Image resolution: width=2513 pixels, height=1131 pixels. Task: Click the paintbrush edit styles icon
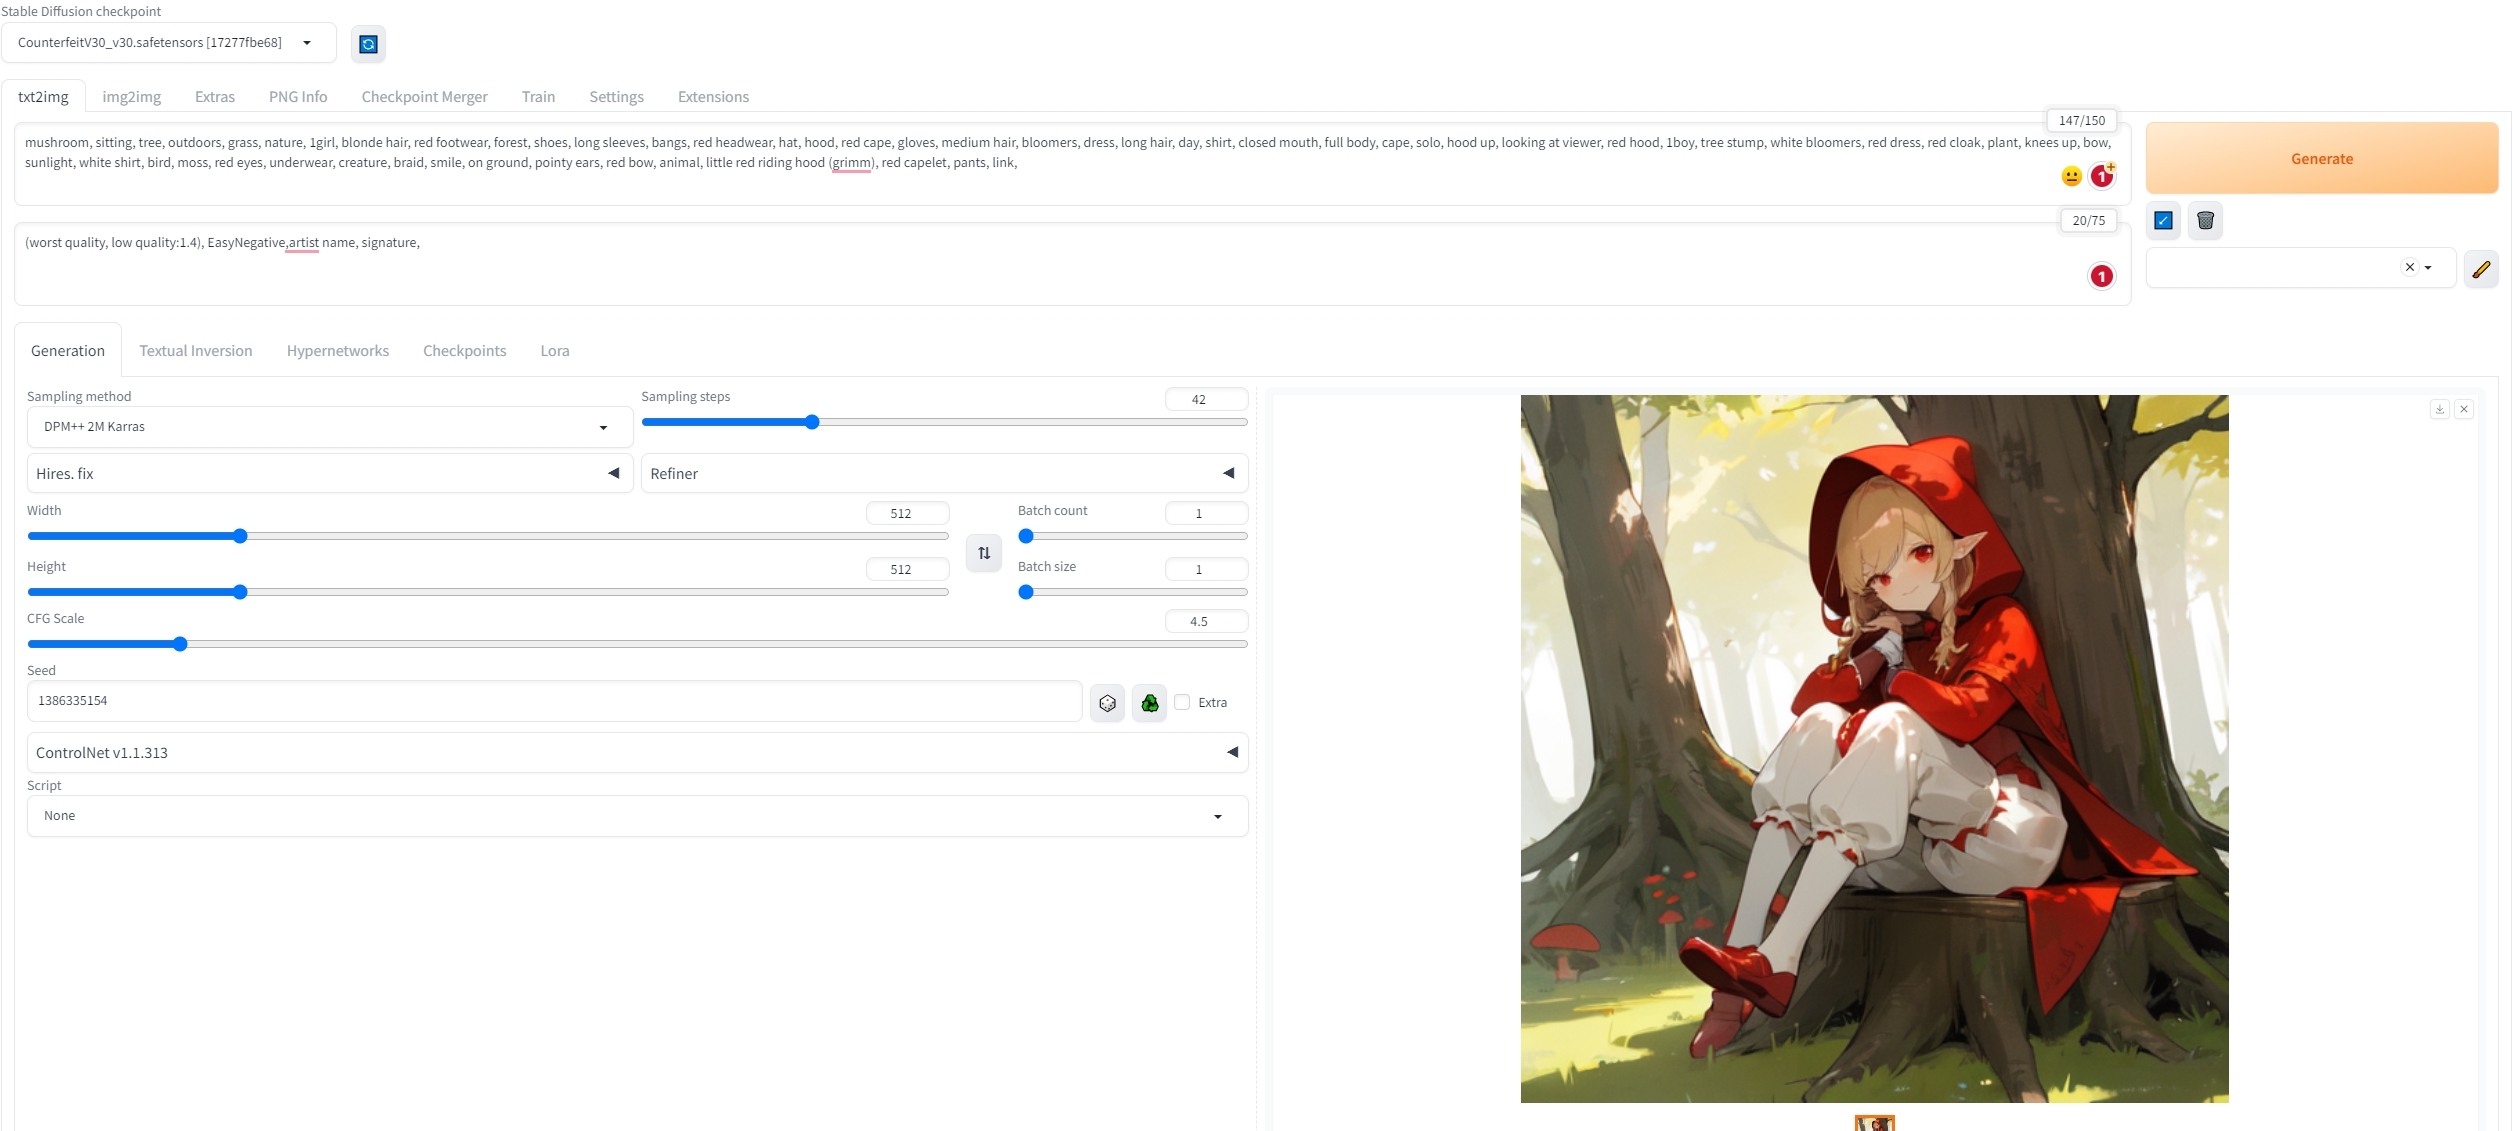[x=2481, y=269]
